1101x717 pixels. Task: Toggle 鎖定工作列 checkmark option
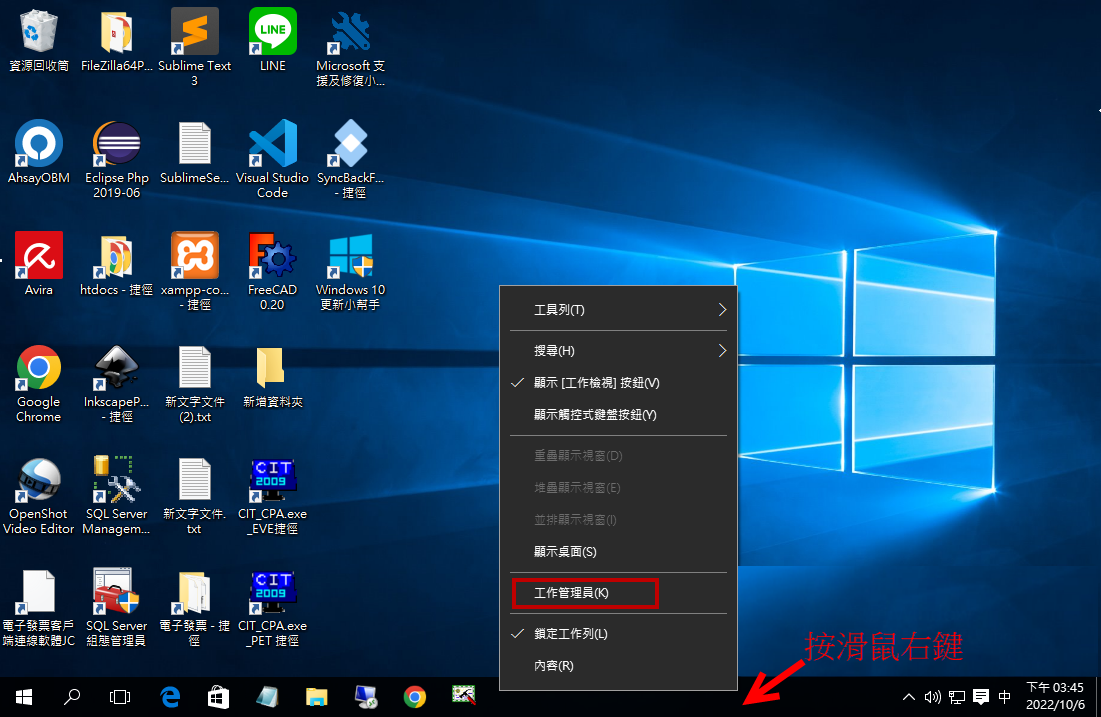click(x=584, y=634)
